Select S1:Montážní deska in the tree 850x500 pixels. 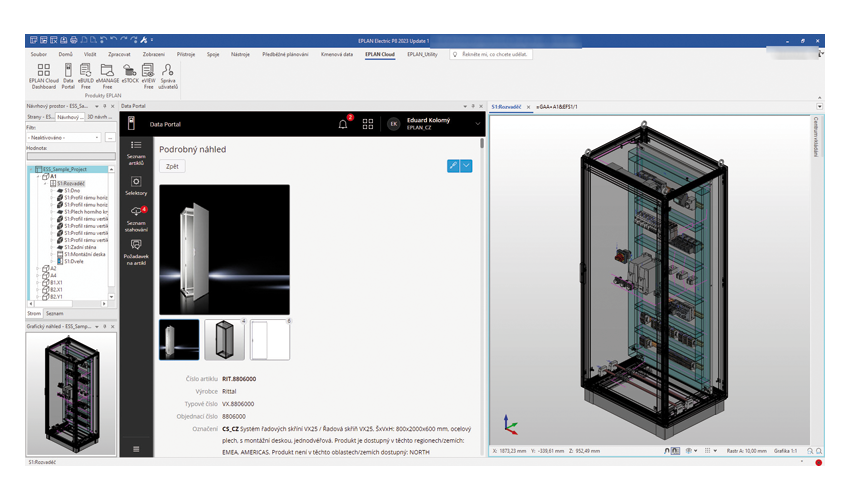click(85, 254)
